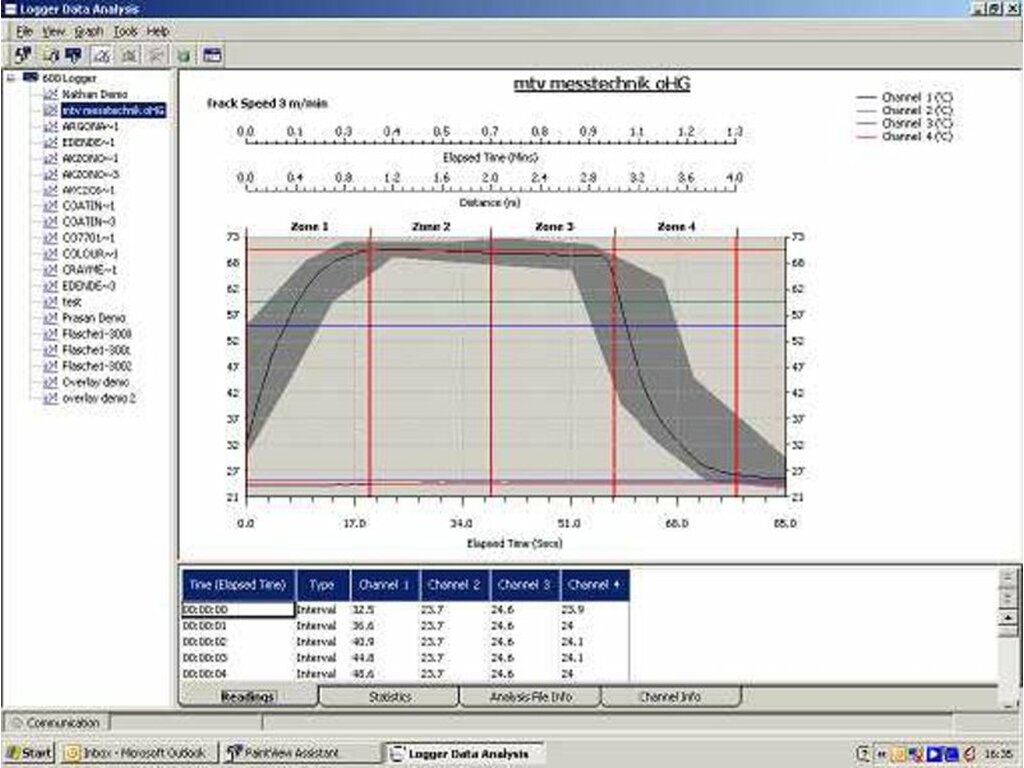Click the graph view toolbar icon

pos(101,56)
